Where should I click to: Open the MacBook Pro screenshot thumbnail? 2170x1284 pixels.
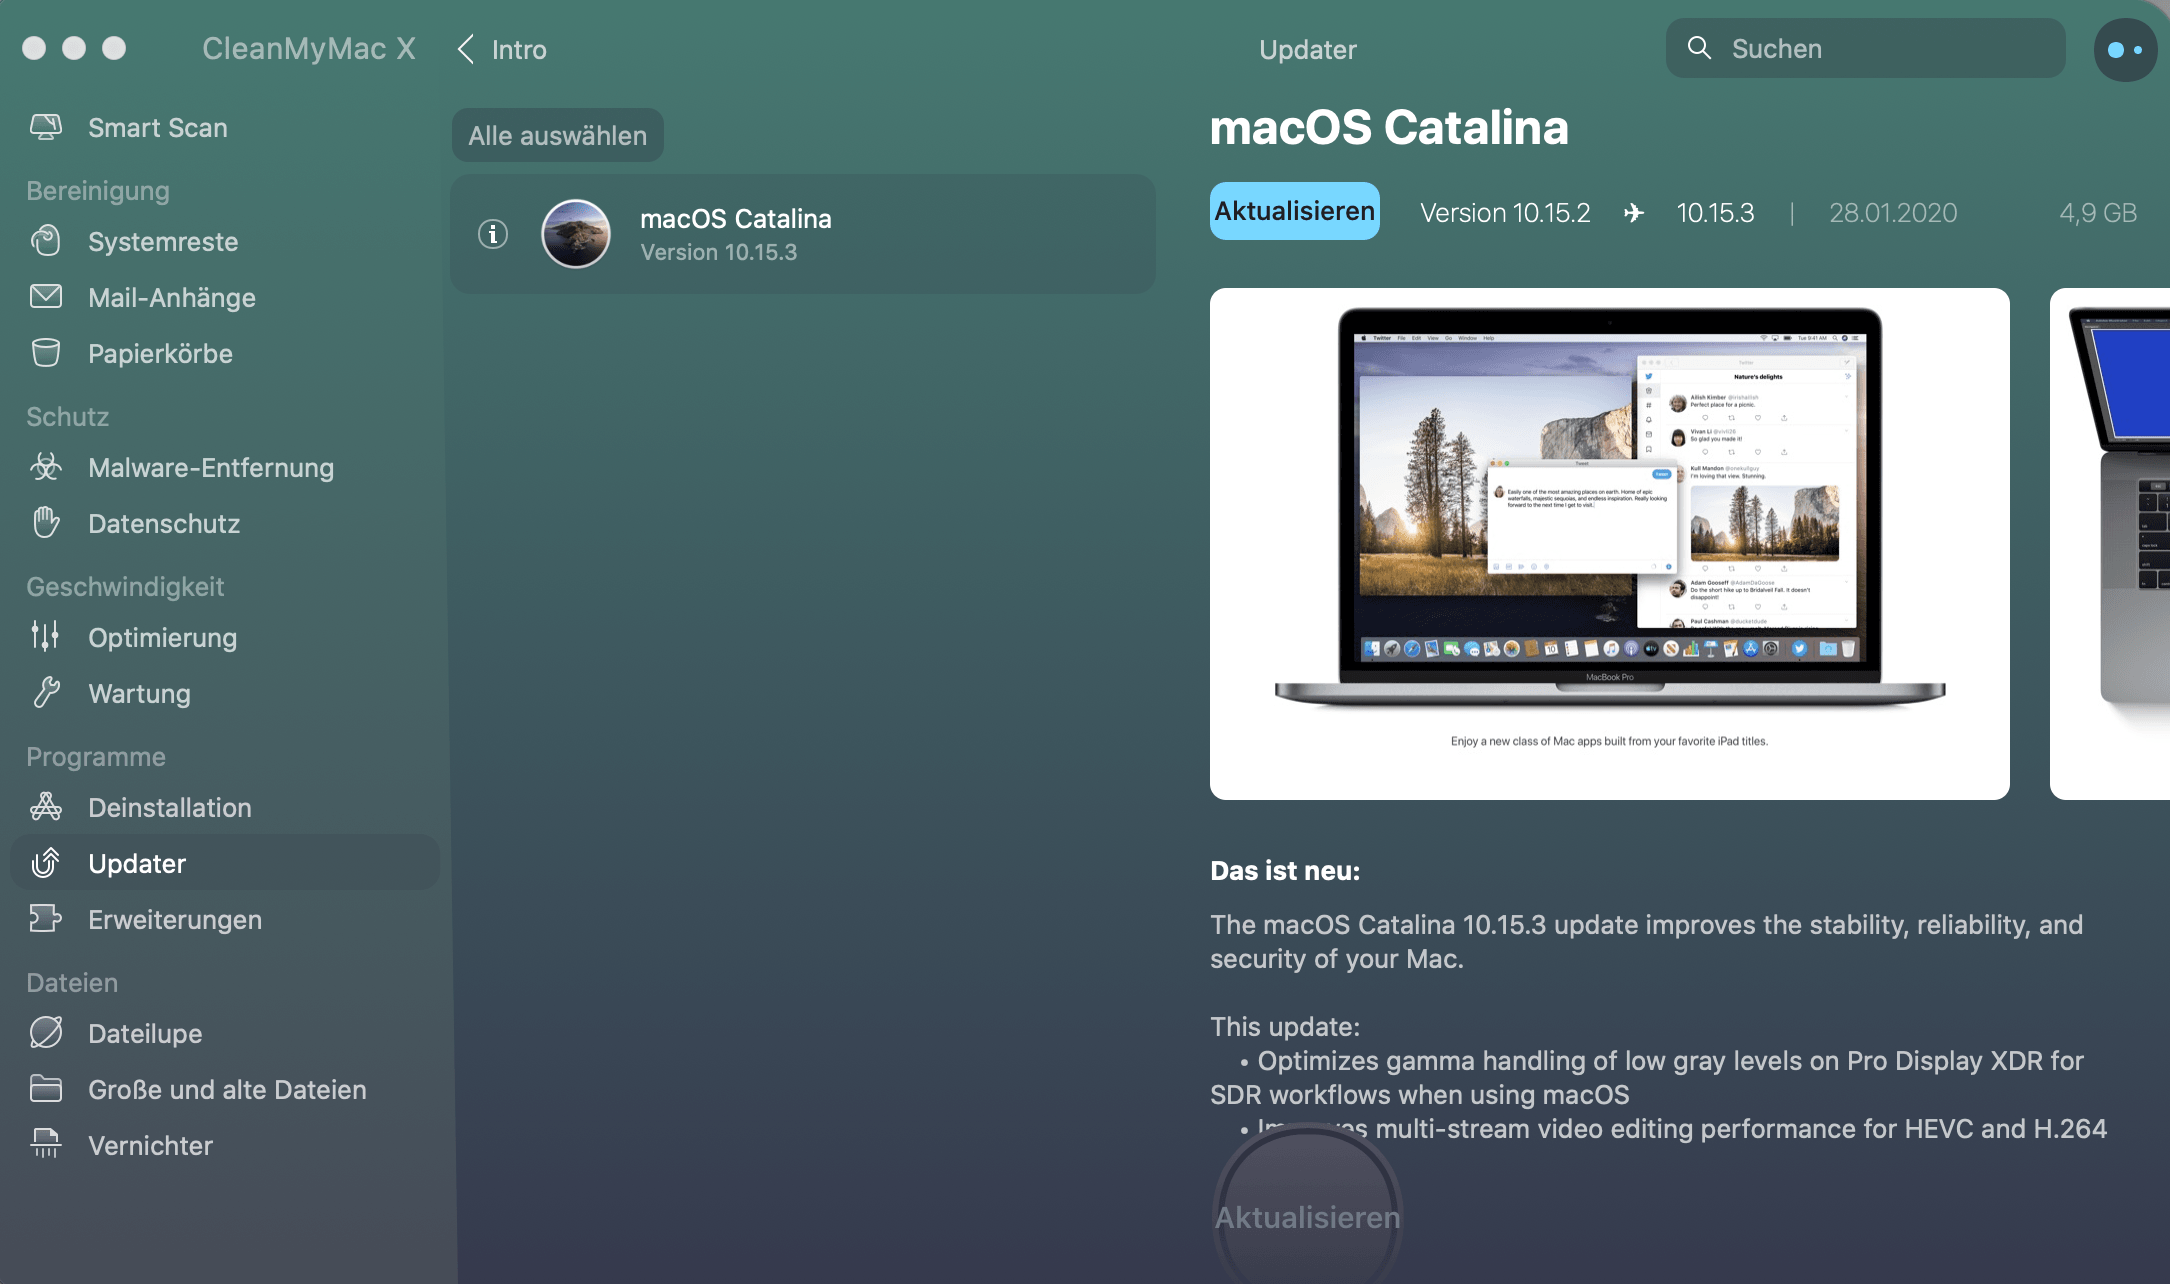click(x=1610, y=544)
